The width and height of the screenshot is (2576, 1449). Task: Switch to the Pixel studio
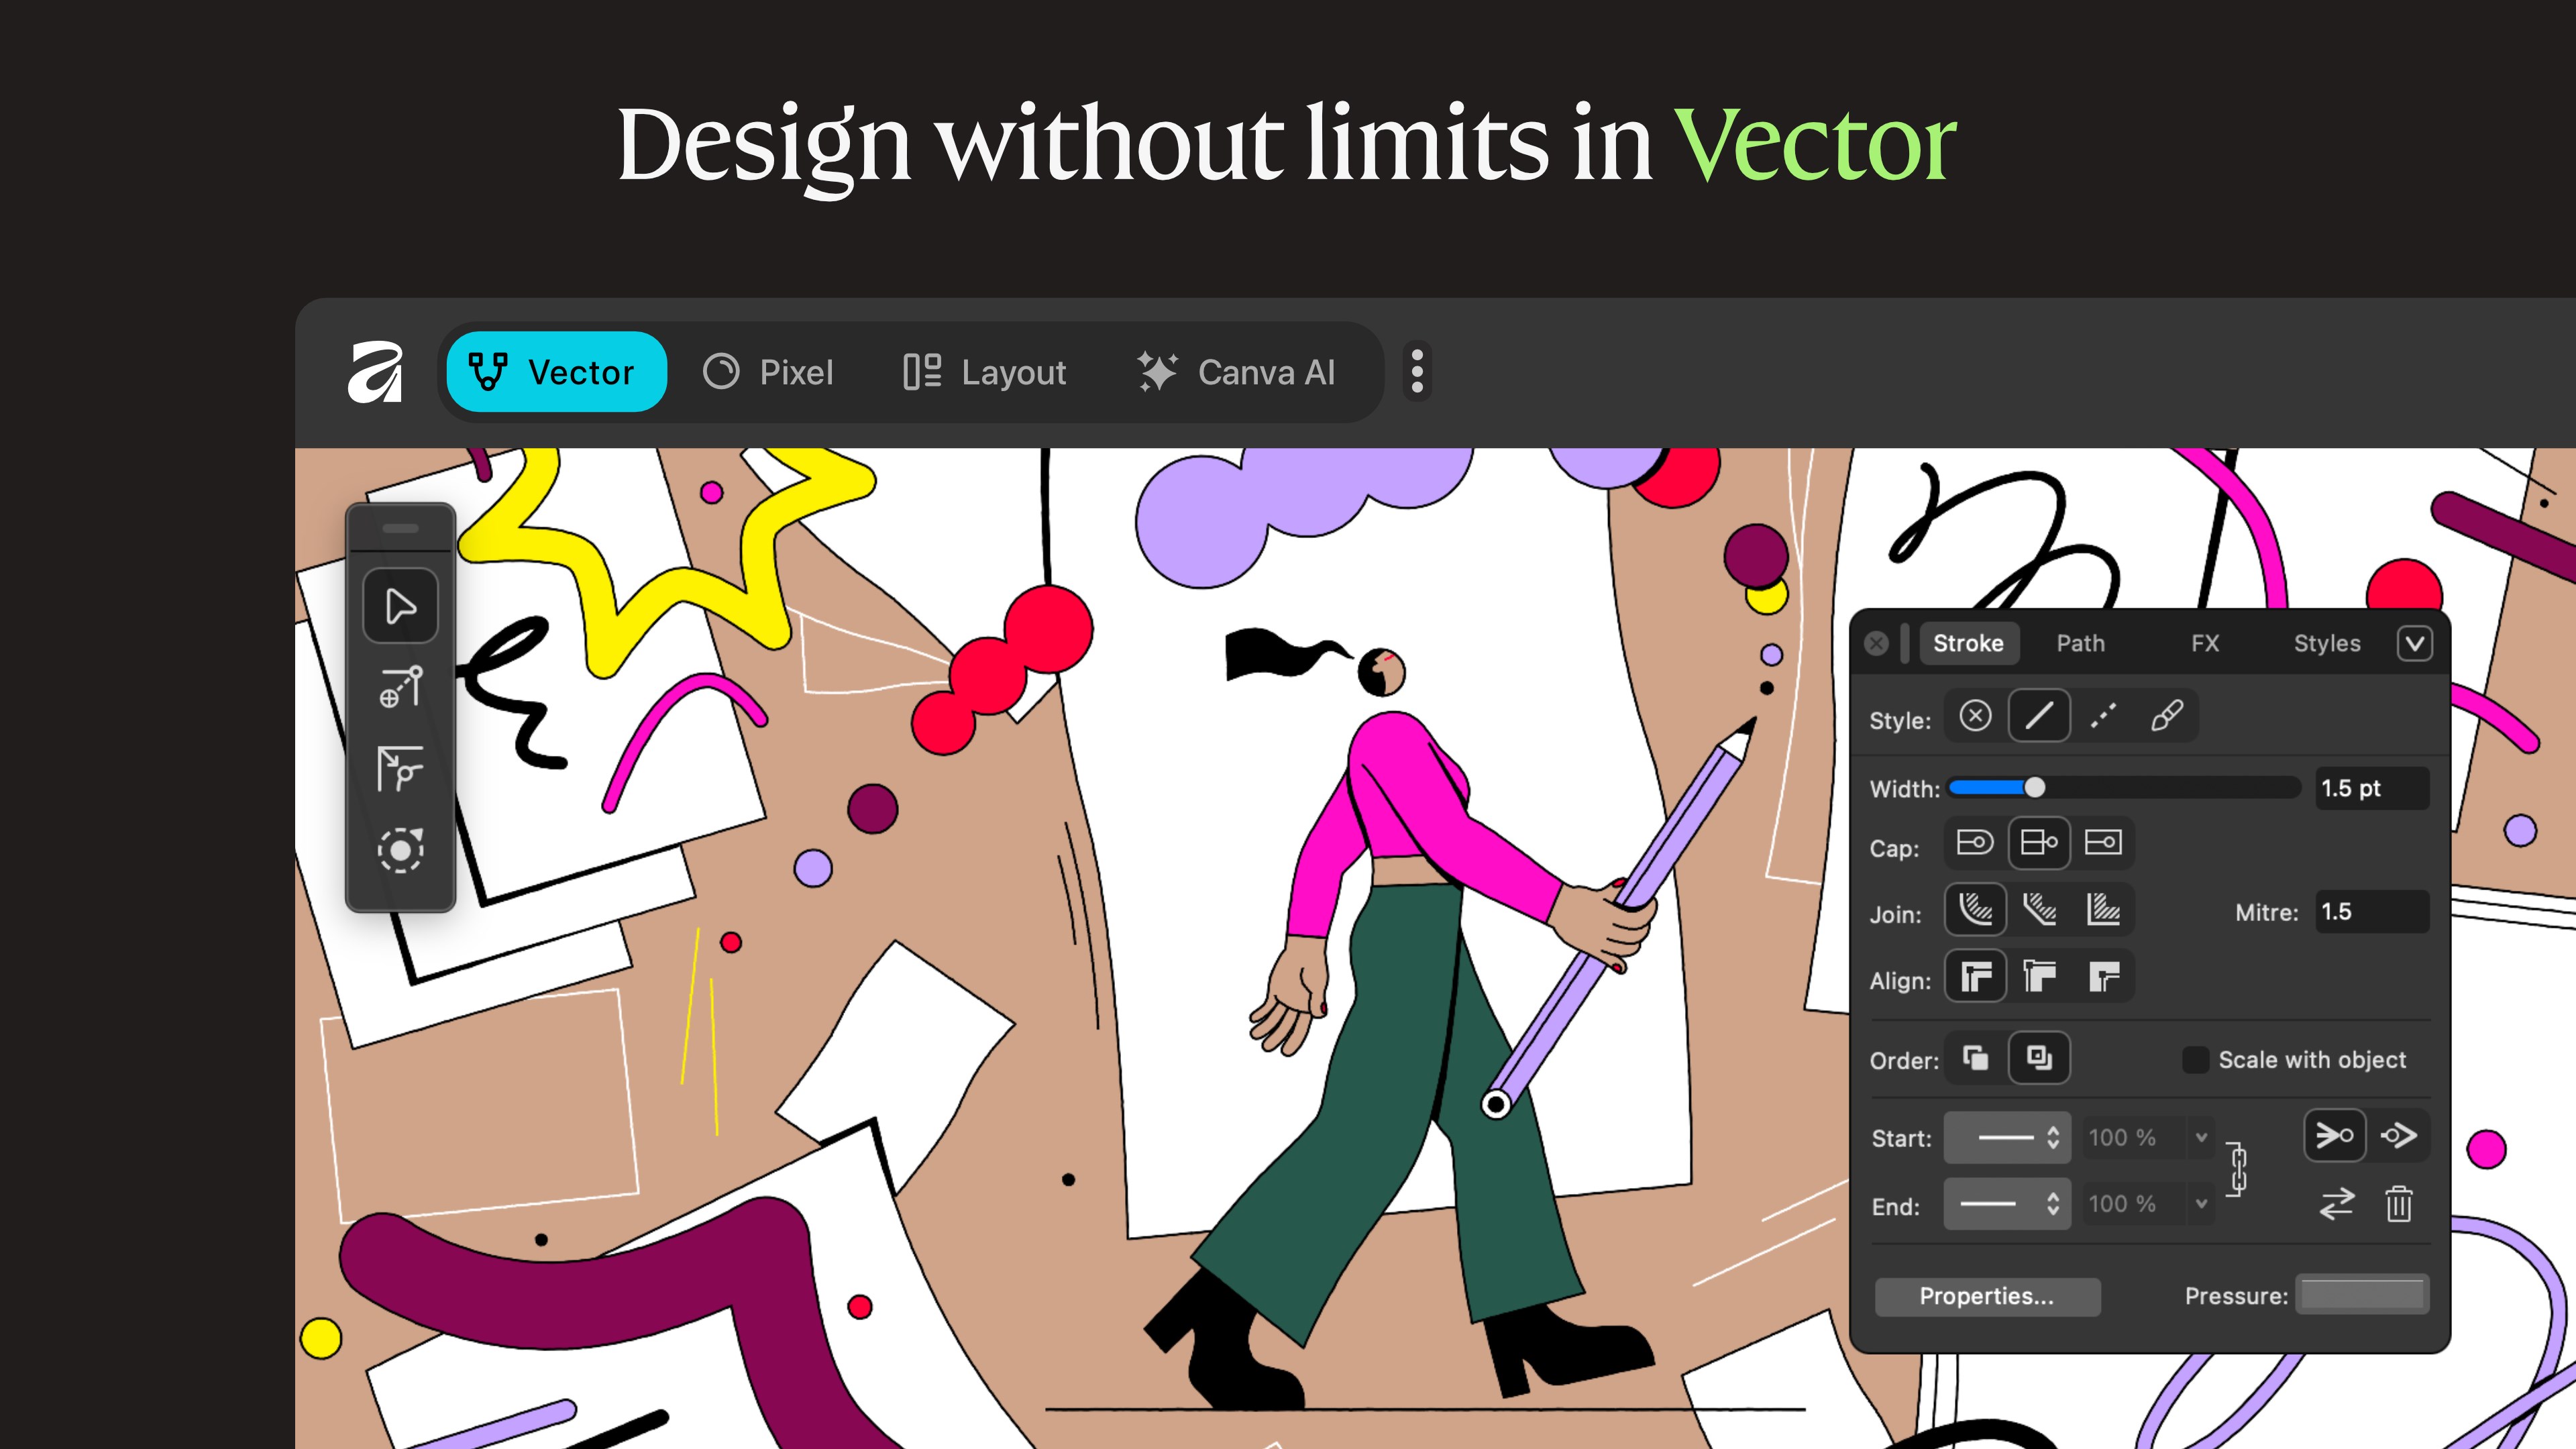(x=768, y=372)
